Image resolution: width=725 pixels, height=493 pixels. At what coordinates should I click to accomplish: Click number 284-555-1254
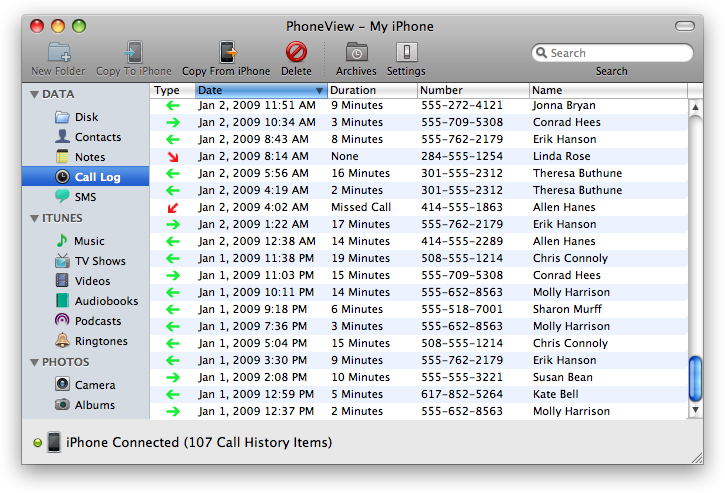(x=461, y=156)
